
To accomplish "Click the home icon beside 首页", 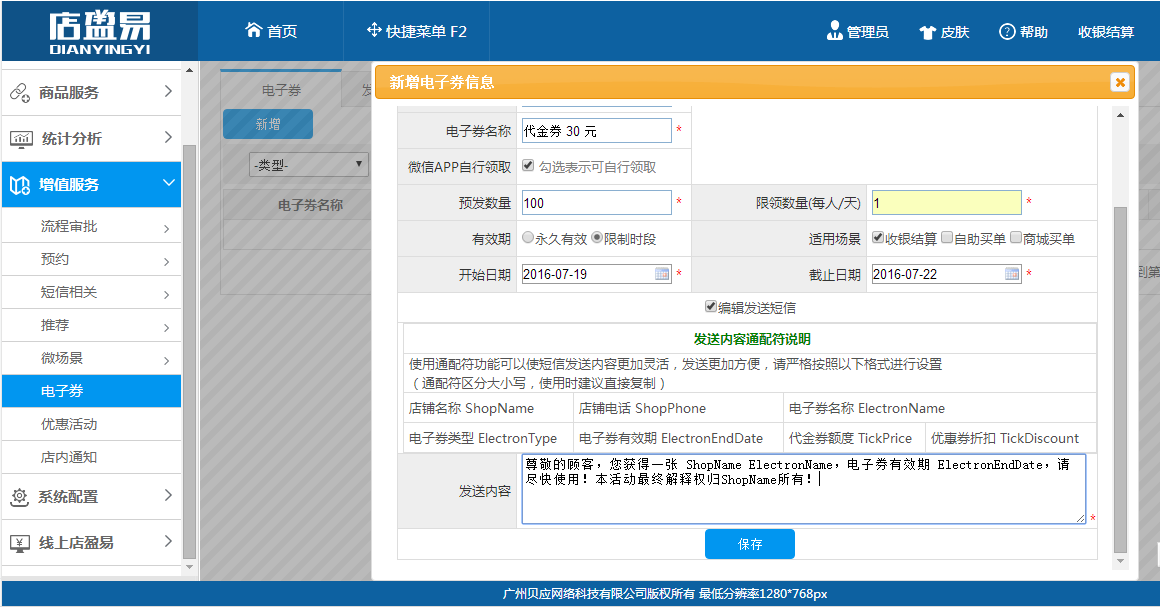I will pyautogui.click(x=254, y=30).
